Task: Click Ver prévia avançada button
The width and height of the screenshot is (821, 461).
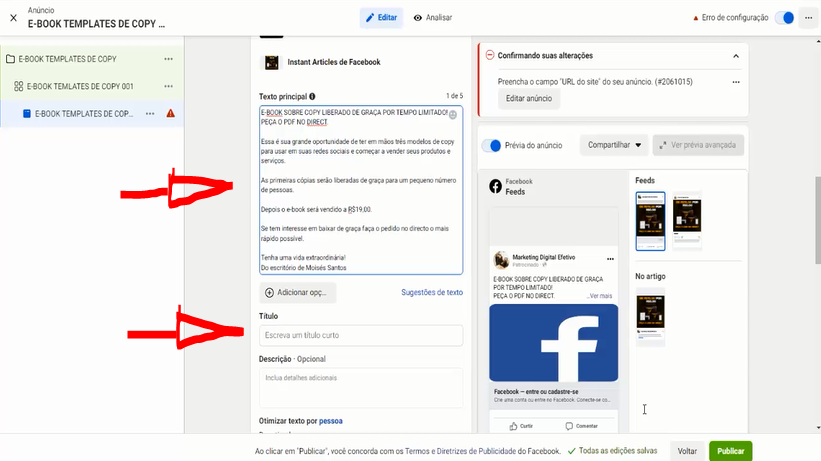Action: pos(698,145)
